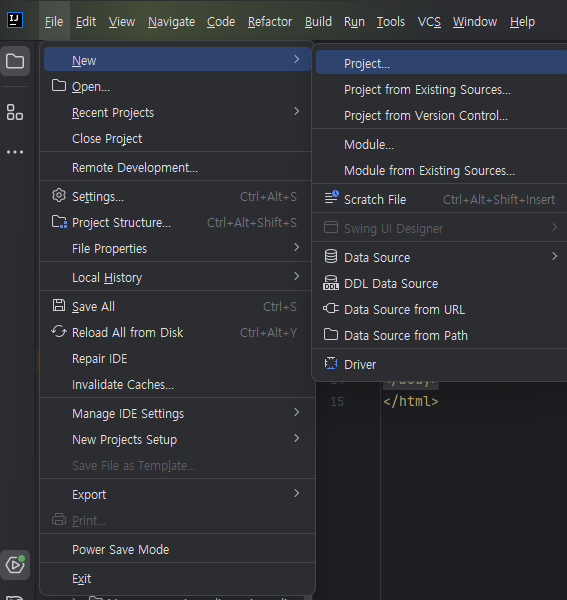Click line number 15 in the editor gutter
567x600 pixels.
(x=337, y=401)
